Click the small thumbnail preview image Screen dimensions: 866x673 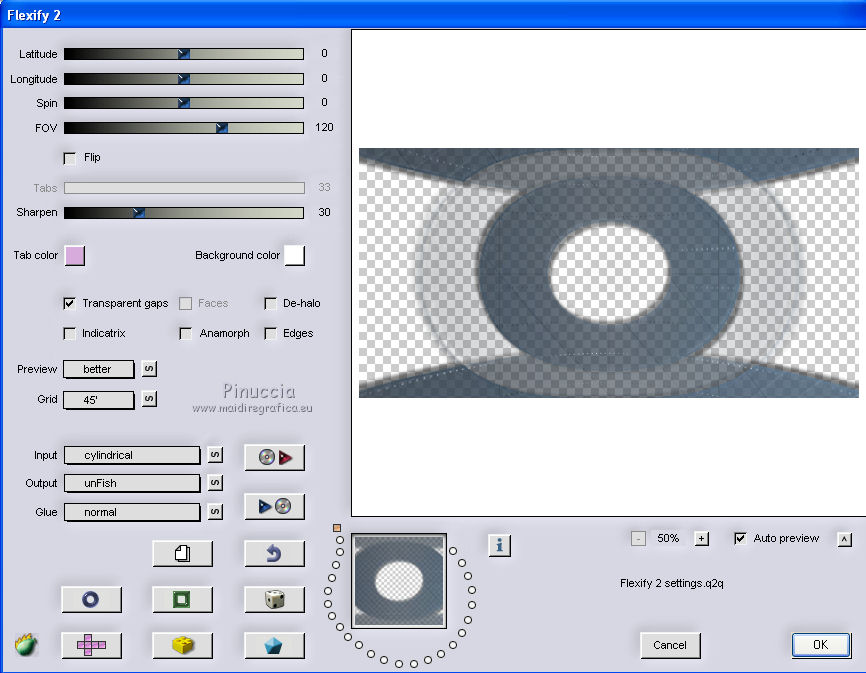[x=399, y=581]
